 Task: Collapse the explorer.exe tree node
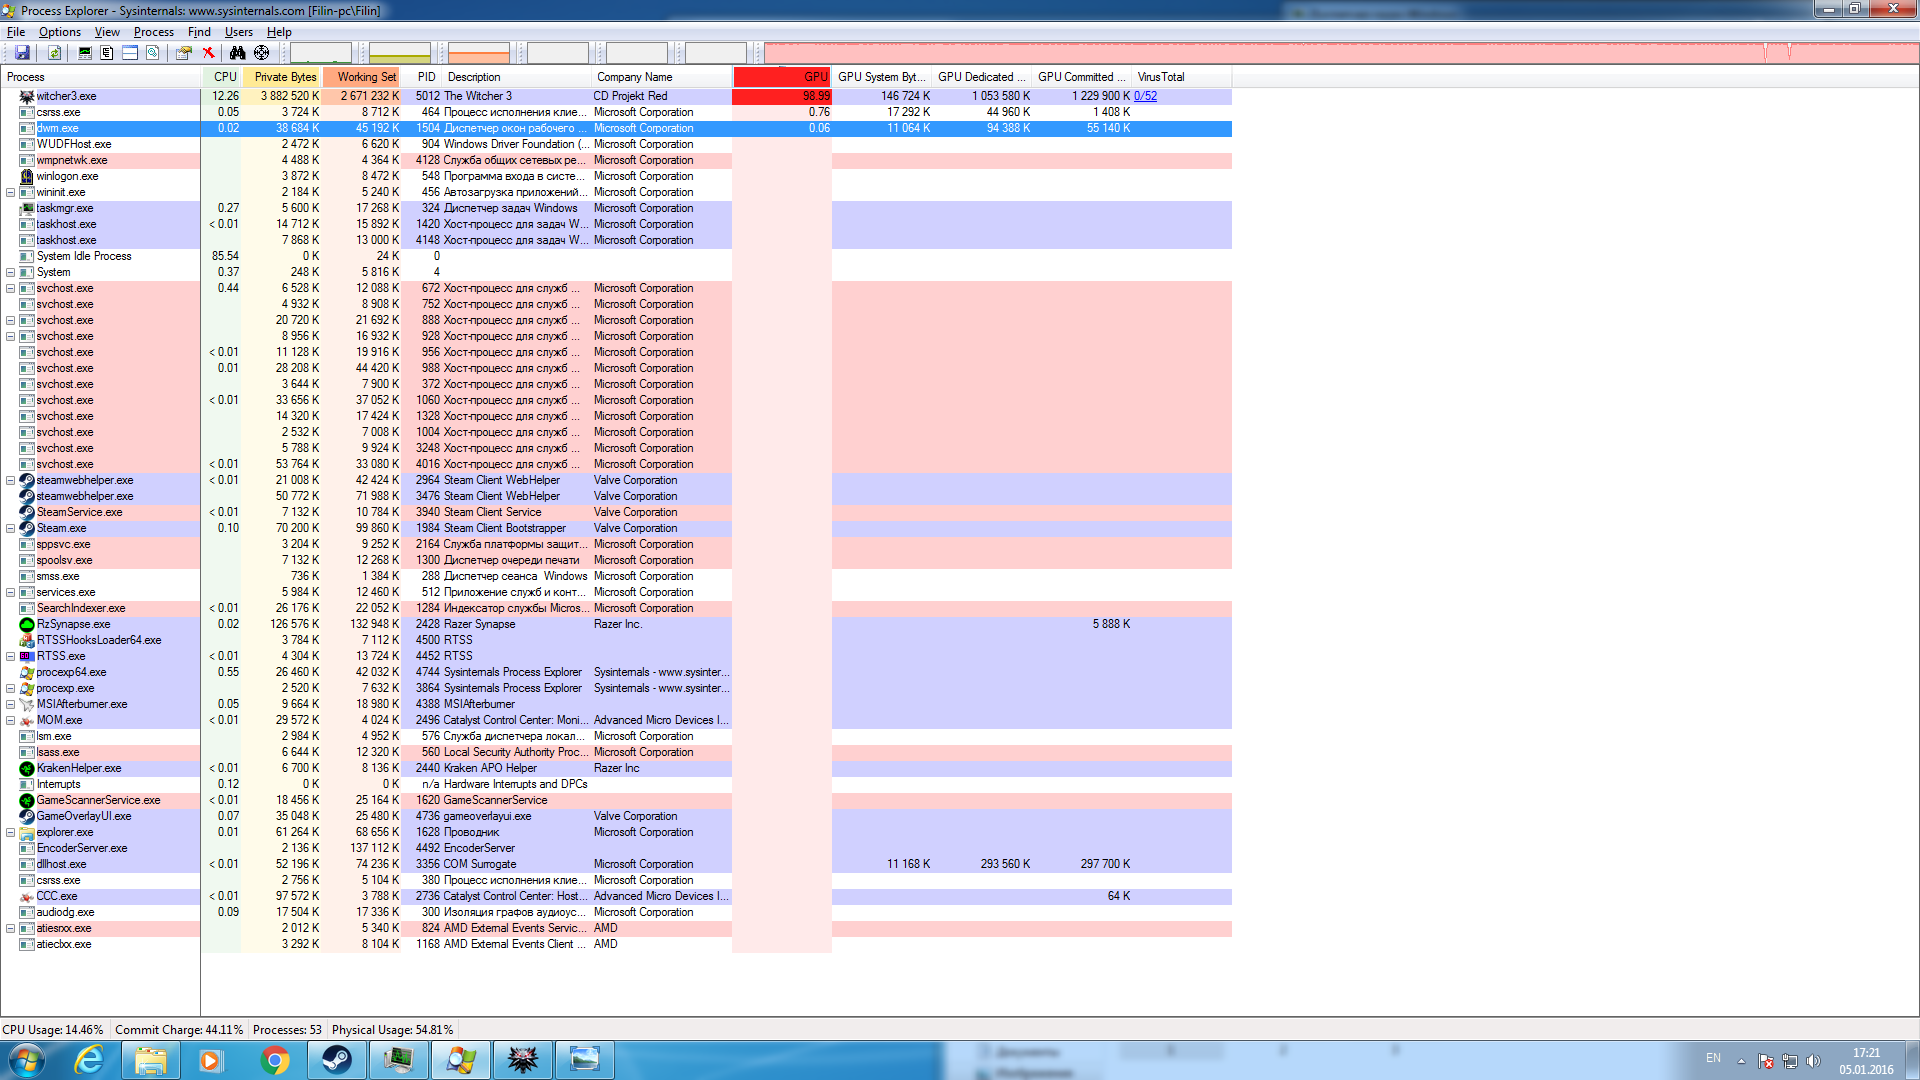pyautogui.click(x=10, y=832)
